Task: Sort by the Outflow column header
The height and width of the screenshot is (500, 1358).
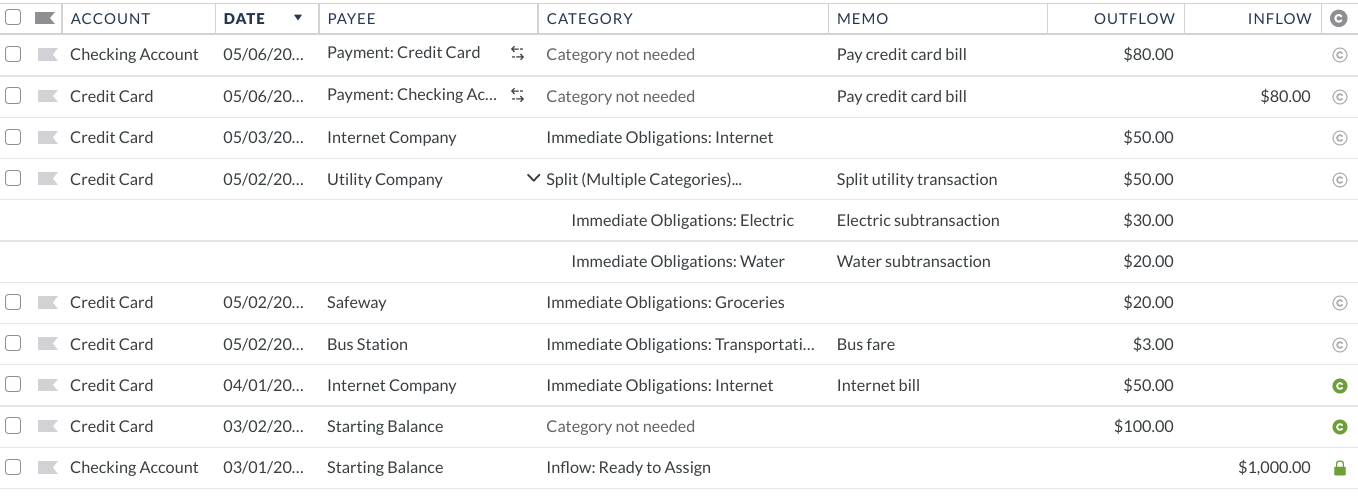Action: [1134, 18]
